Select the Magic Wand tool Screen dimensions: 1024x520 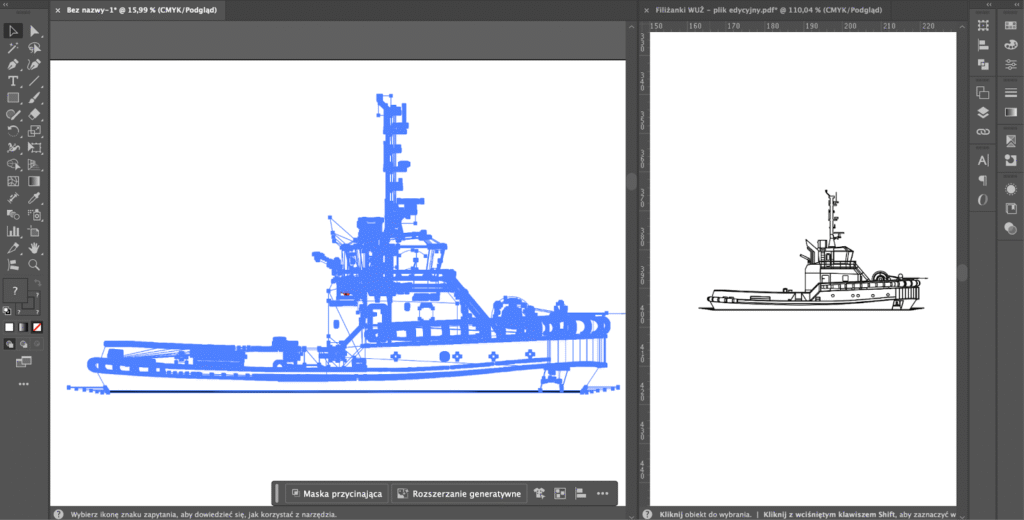[13, 48]
